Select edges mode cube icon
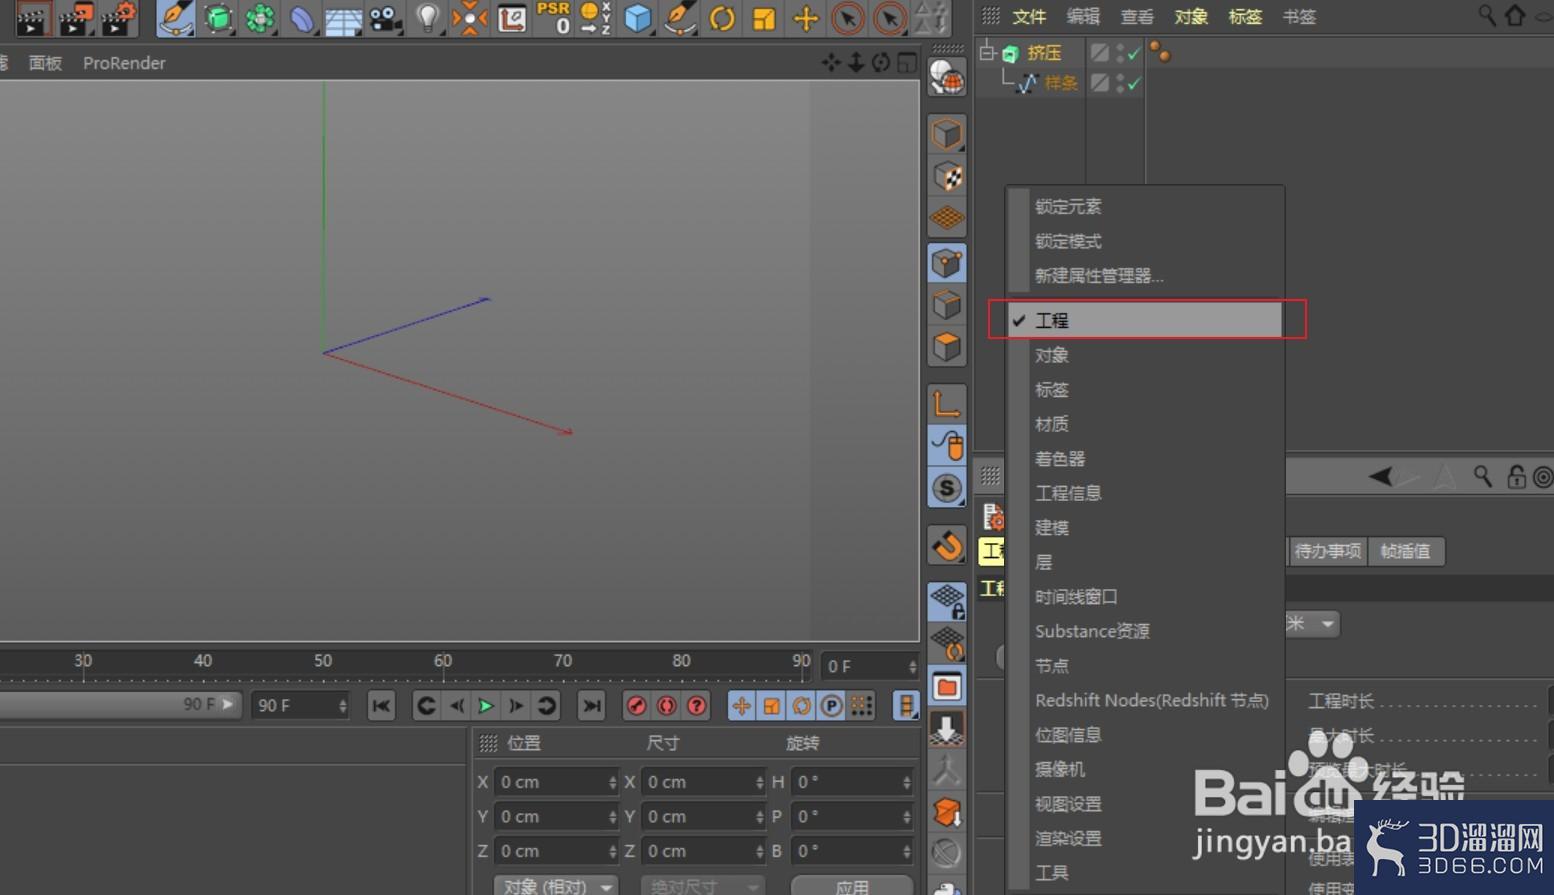The height and width of the screenshot is (895, 1554). (x=947, y=305)
